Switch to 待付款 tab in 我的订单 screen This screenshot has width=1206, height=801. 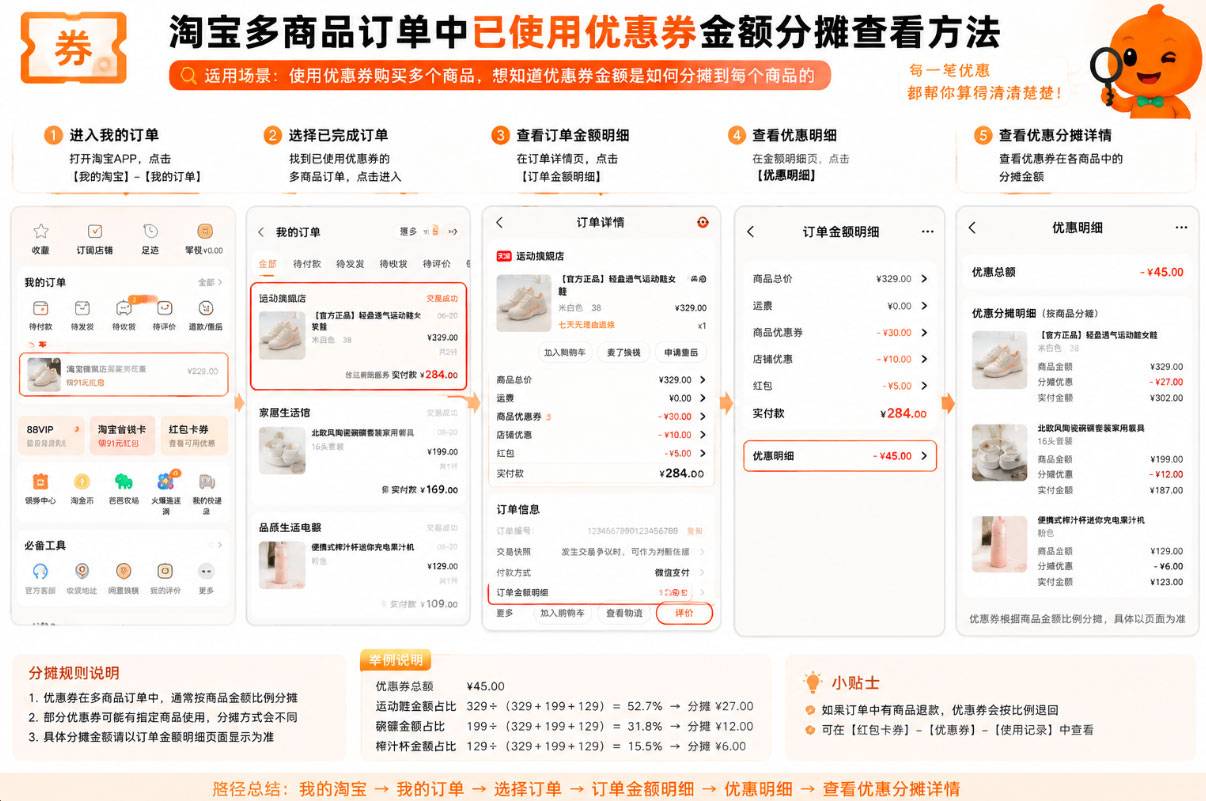click(306, 264)
